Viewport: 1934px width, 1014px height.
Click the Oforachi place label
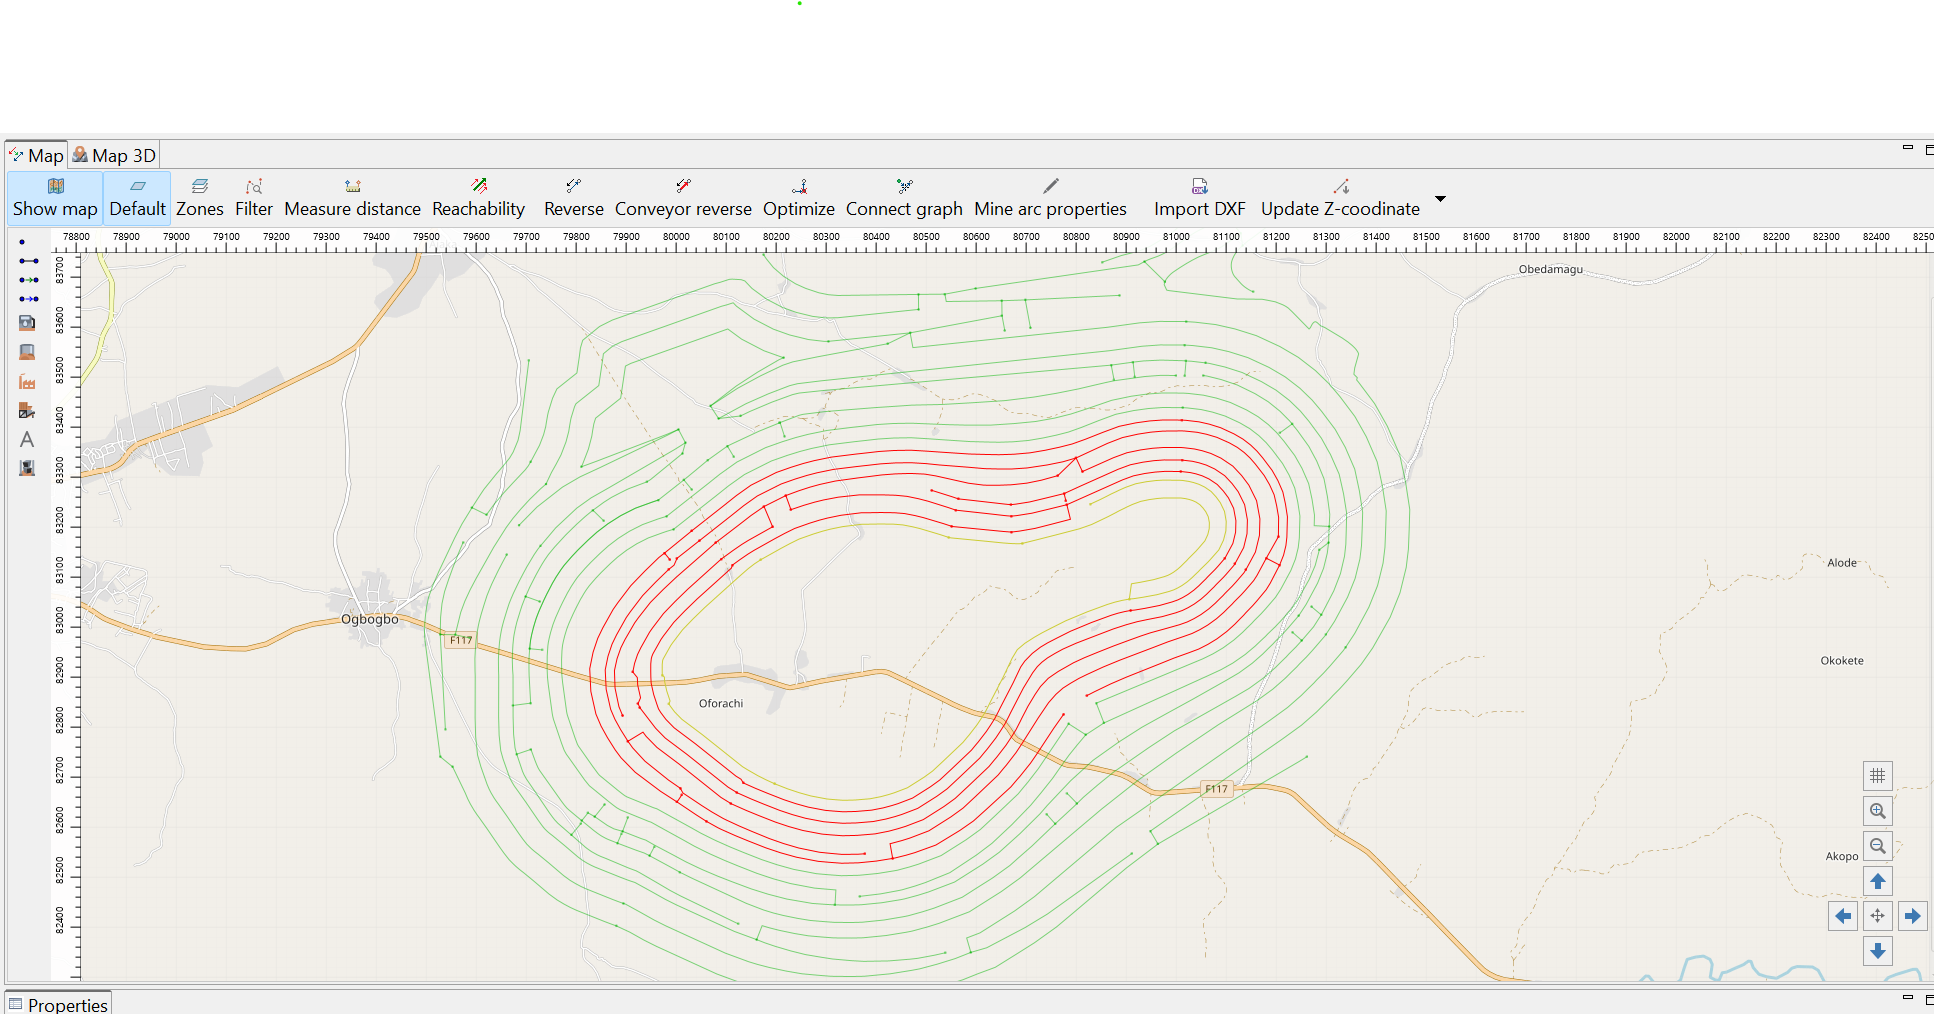point(720,703)
